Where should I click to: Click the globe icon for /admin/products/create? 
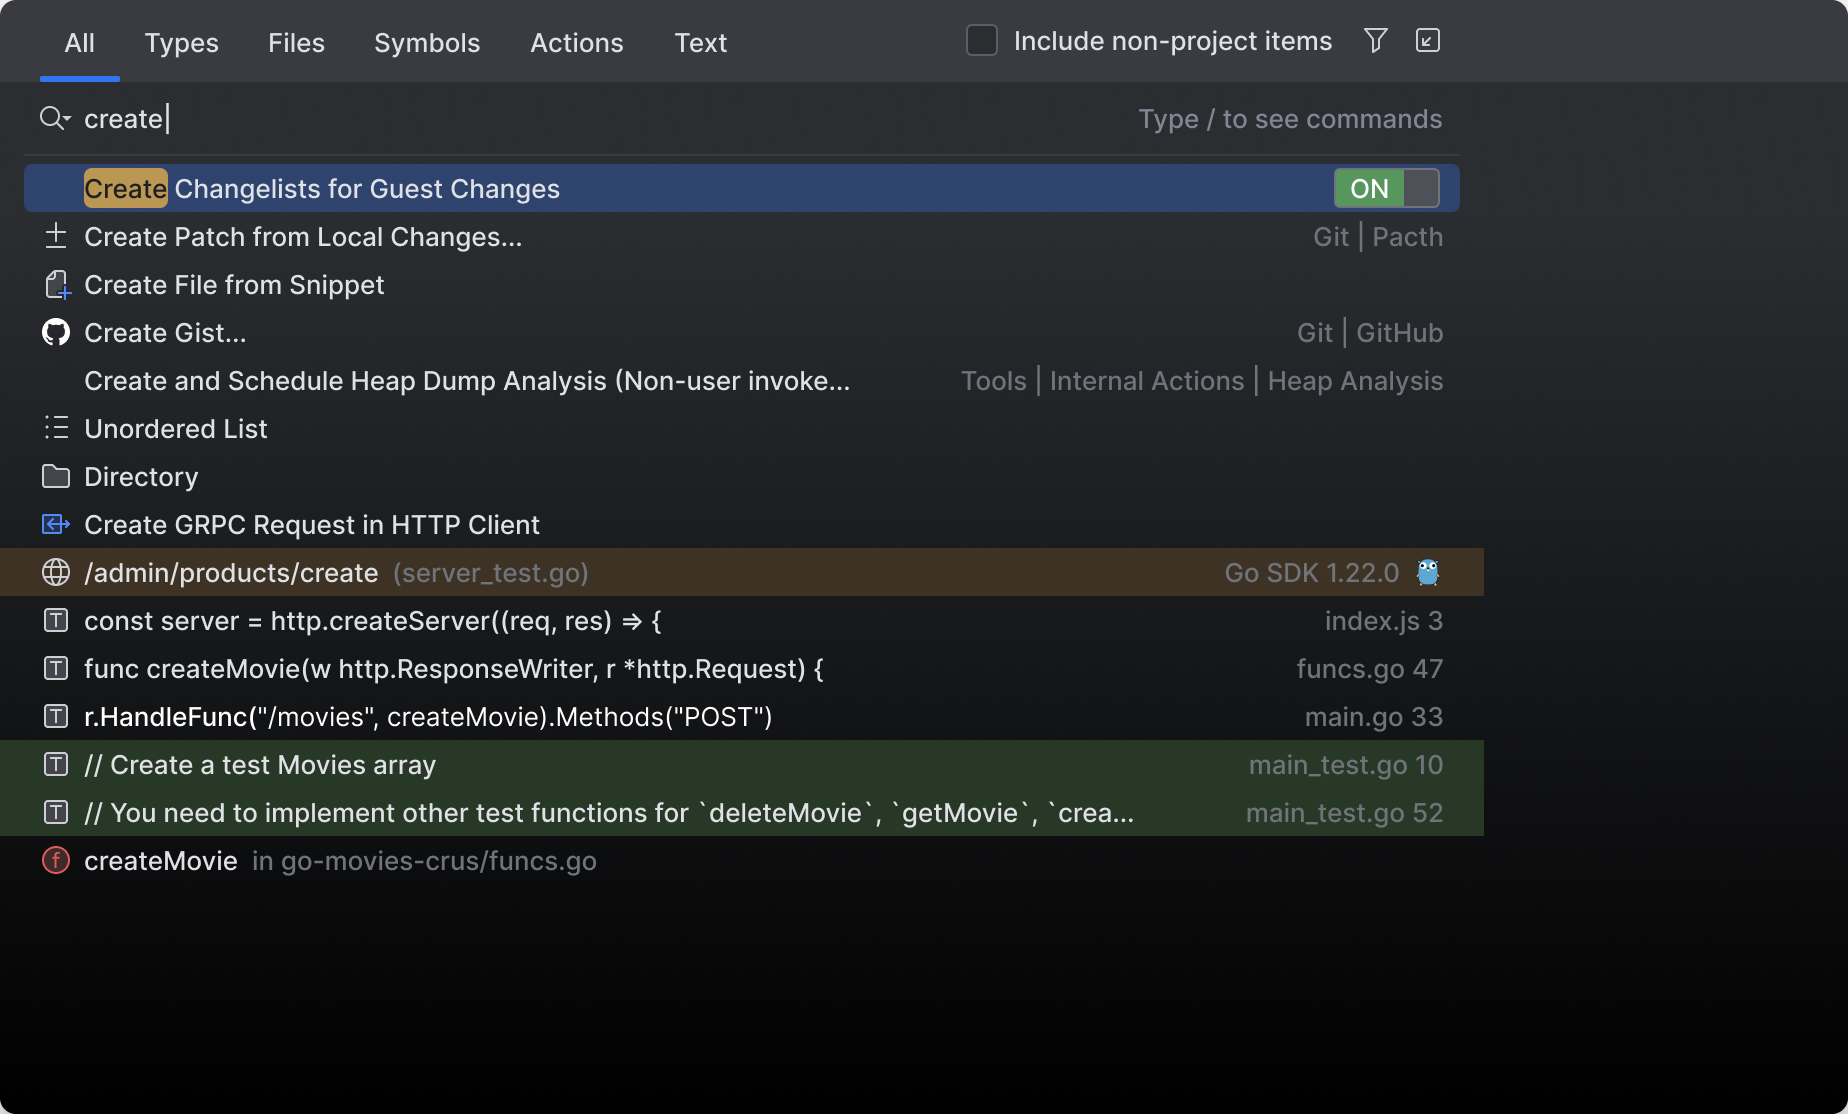[x=56, y=572]
